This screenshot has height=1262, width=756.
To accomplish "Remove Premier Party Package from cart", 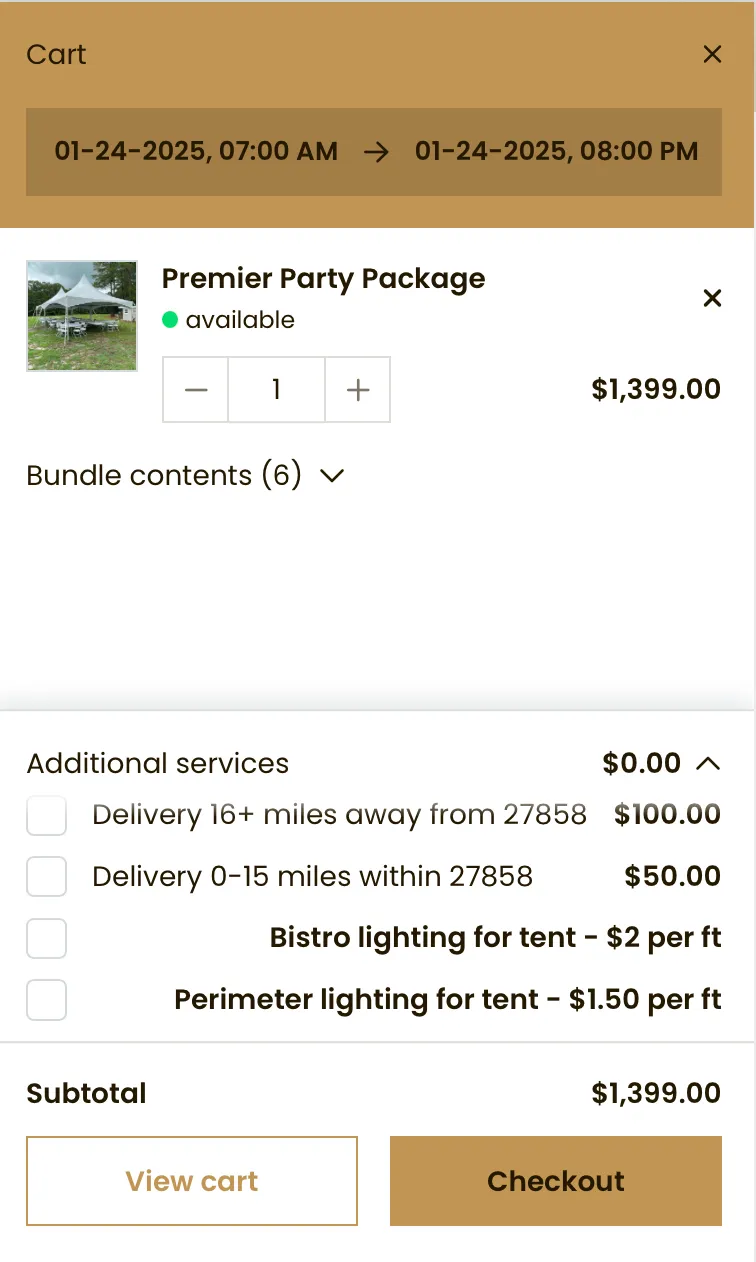I will click(712, 298).
